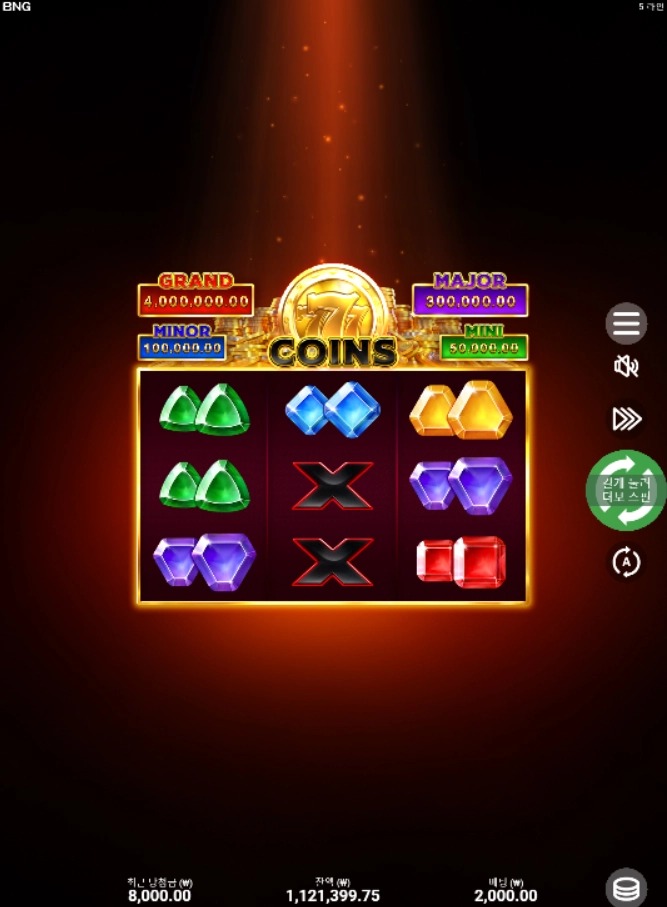Click the bet amount 2,000.00
The height and width of the screenshot is (907, 667).
[506, 896]
